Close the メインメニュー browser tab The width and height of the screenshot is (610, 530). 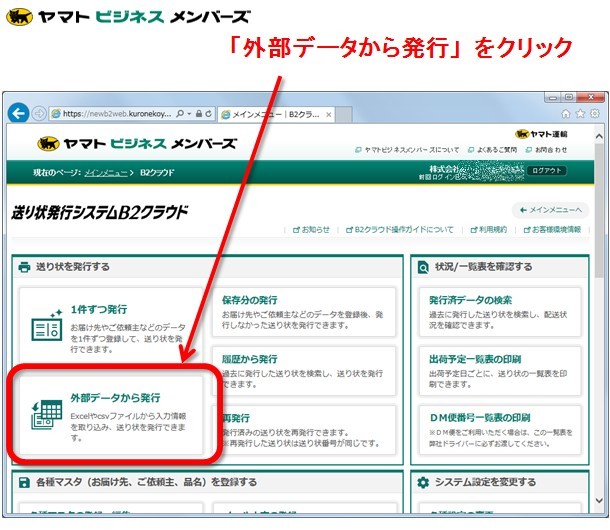click(329, 114)
